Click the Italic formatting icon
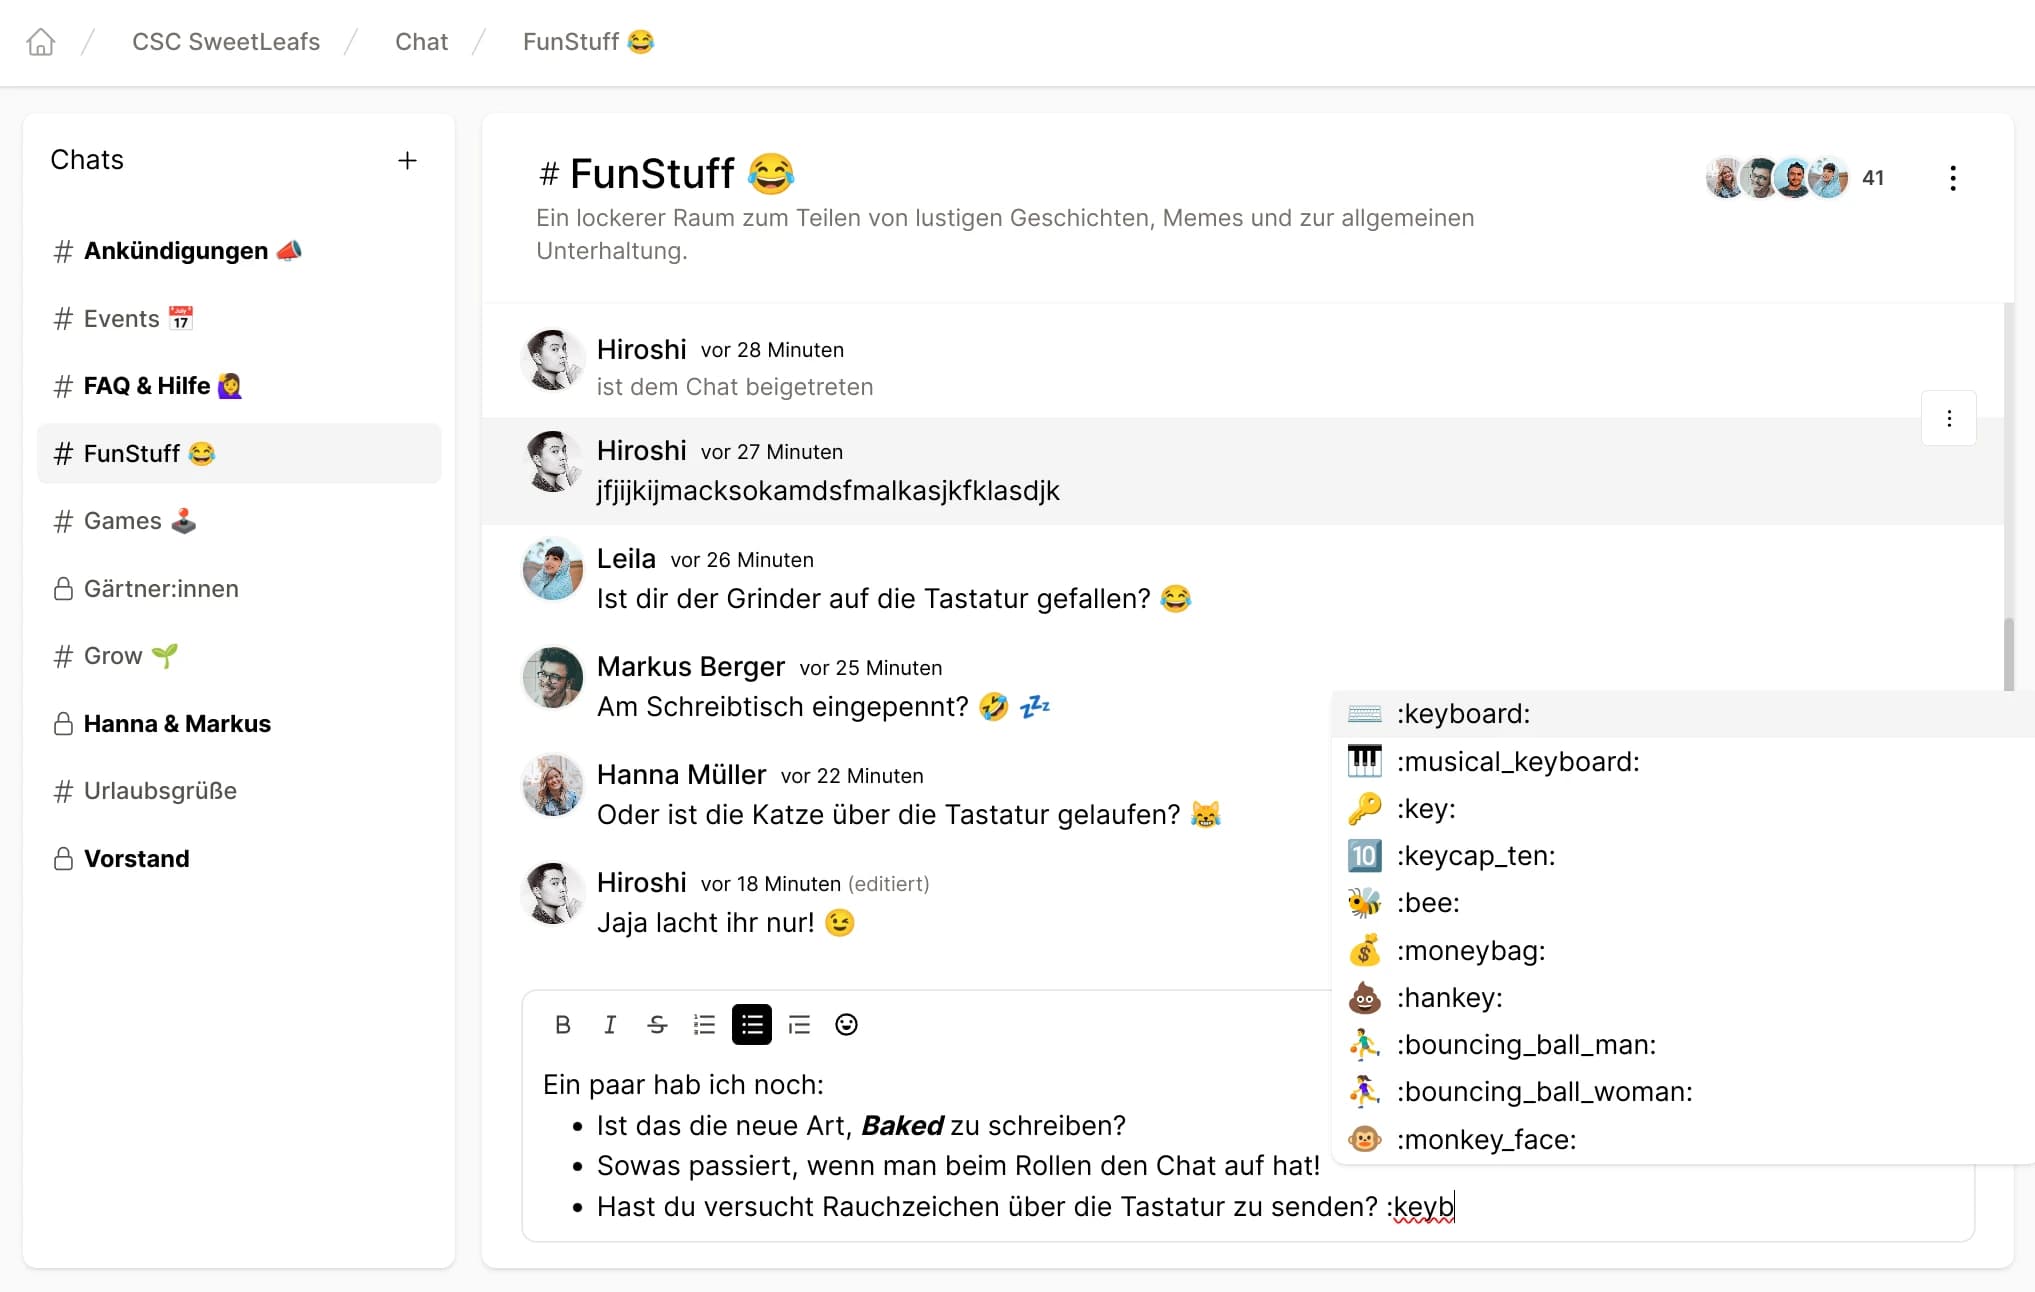 coord(610,1026)
